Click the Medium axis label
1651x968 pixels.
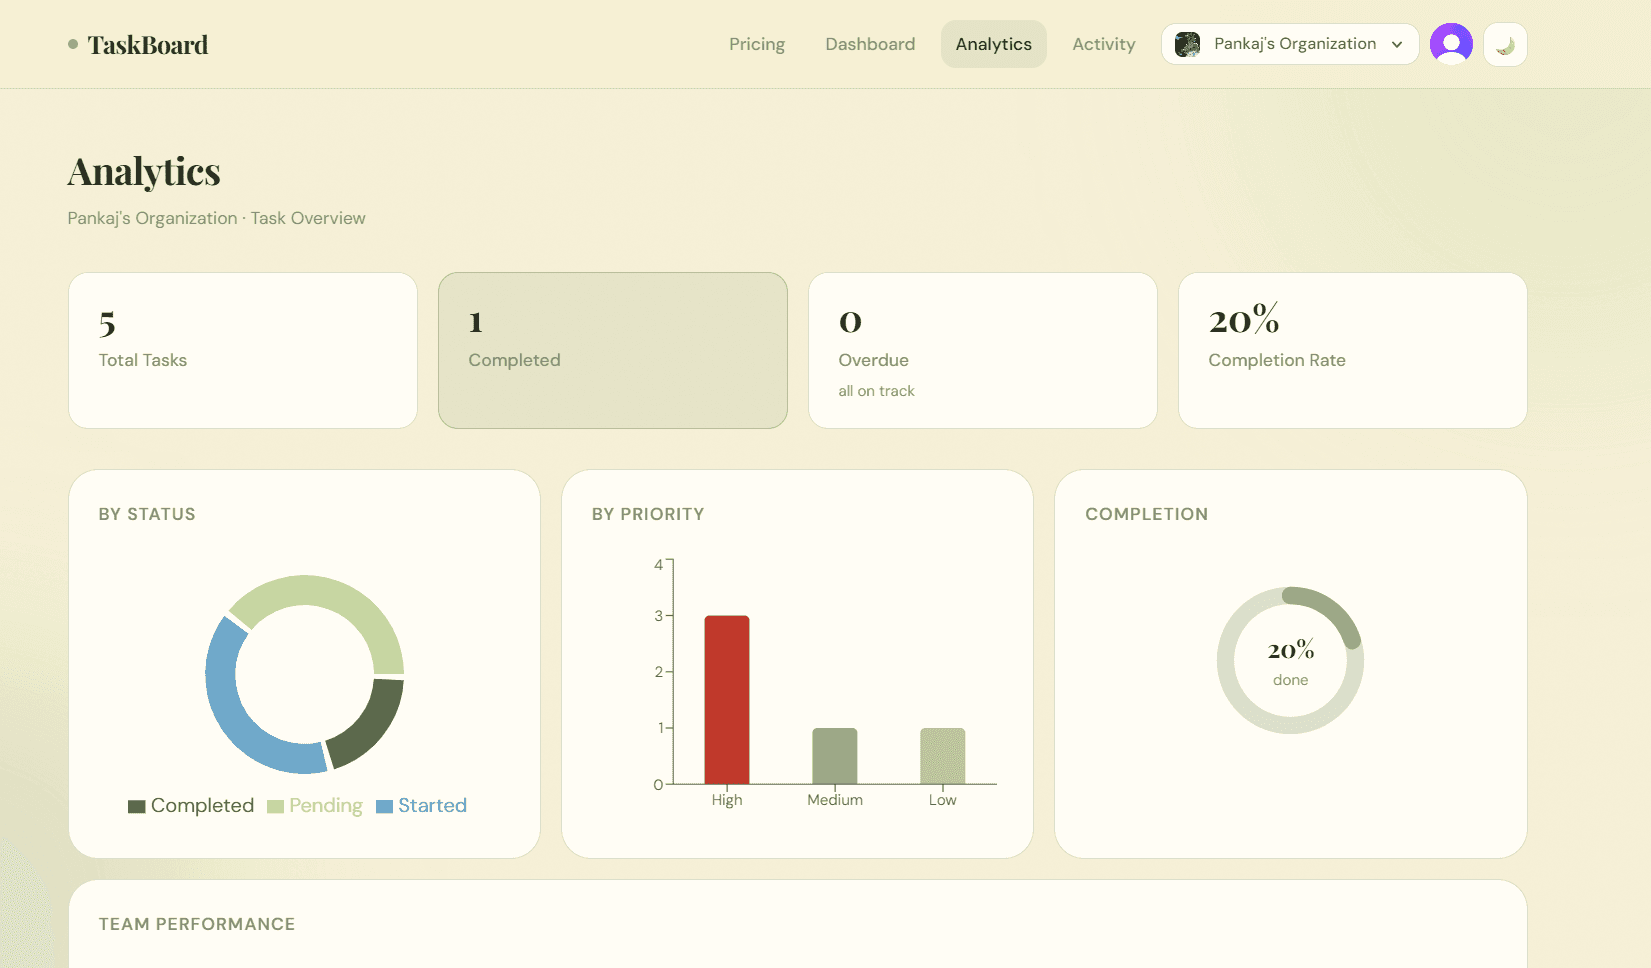(835, 800)
